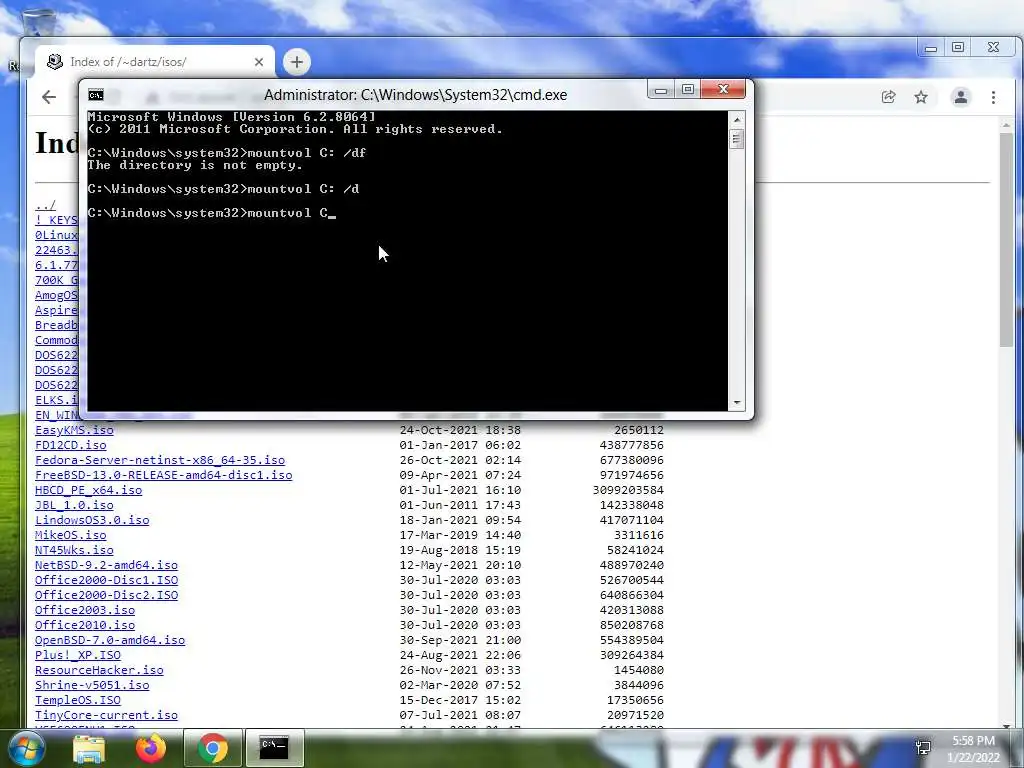Select the 'Index of /~dartz/isos/' tab
1024x768 pixels.
155,62
